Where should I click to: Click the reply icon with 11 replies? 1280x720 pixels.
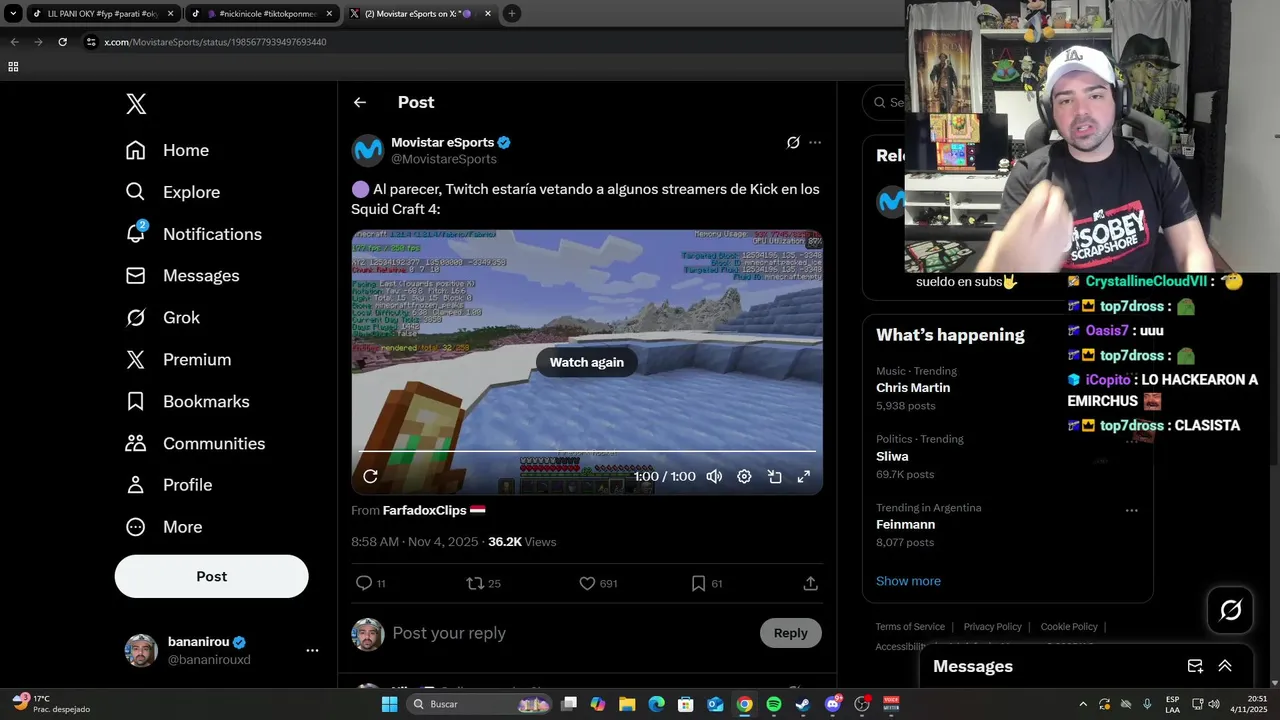point(364,583)
